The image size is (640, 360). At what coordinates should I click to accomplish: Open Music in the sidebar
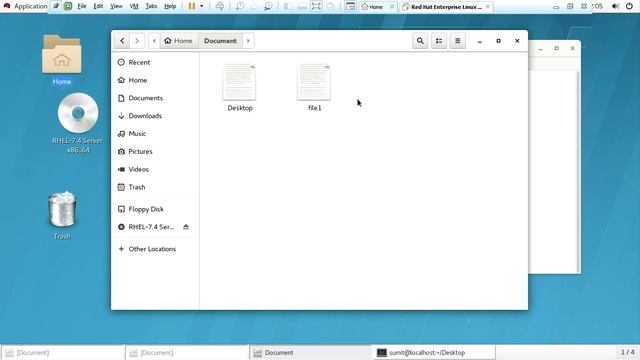point(155,133)
